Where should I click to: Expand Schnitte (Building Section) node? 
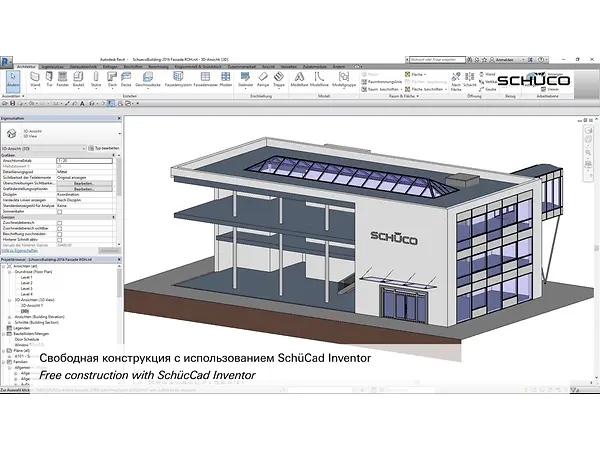[10, 323]
